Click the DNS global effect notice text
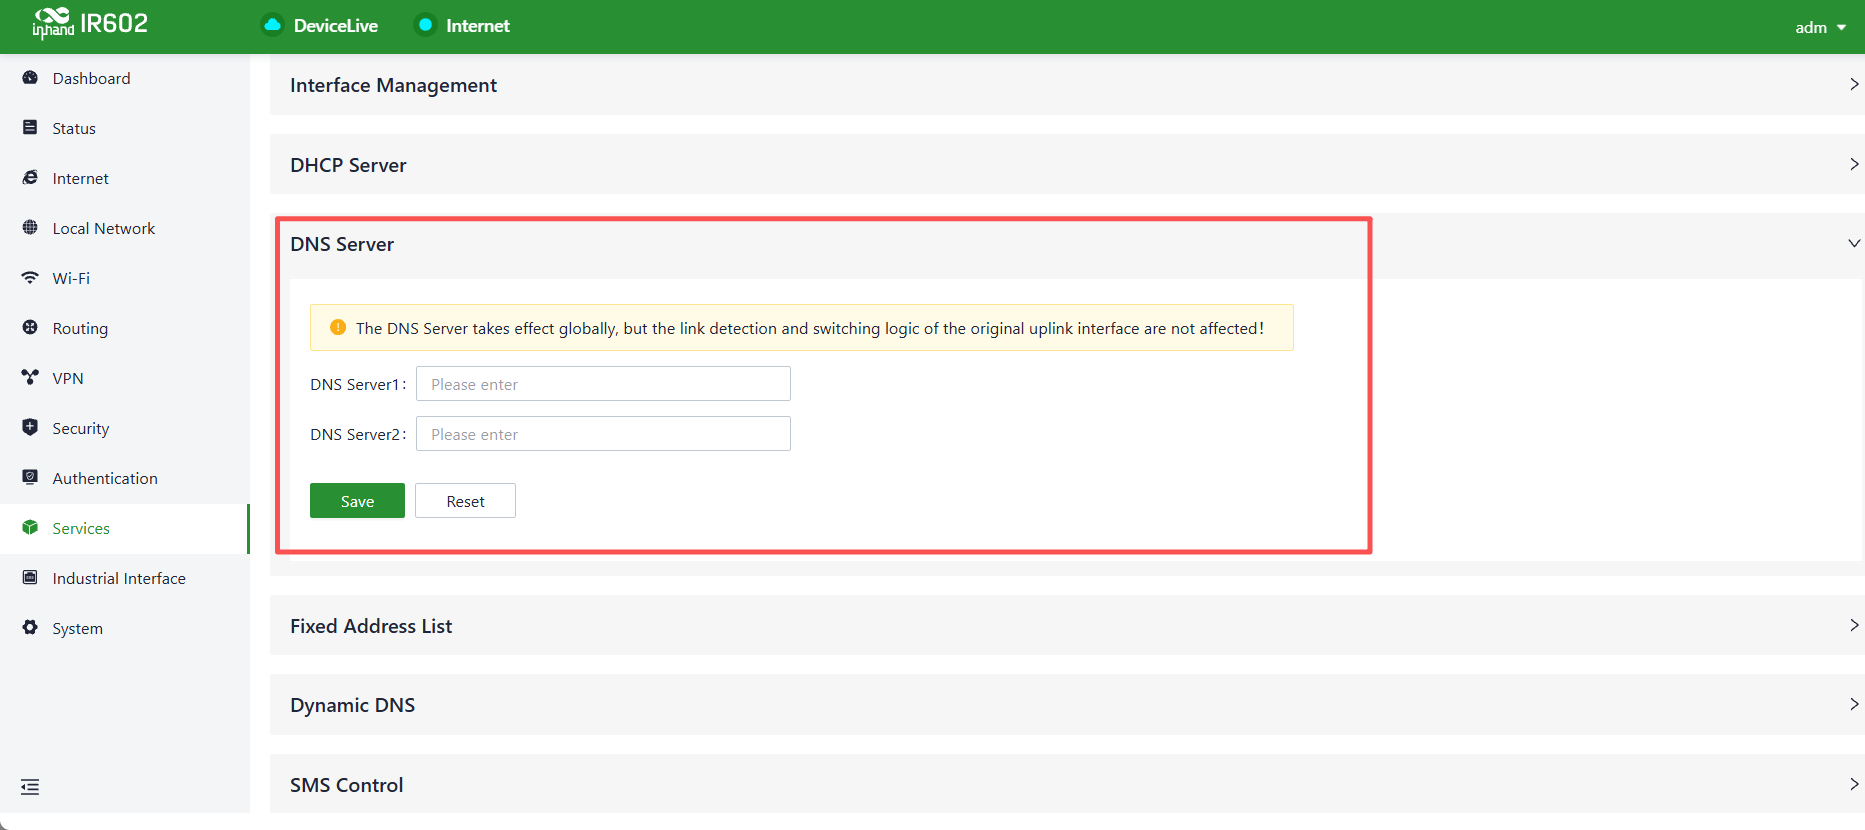 810,328
